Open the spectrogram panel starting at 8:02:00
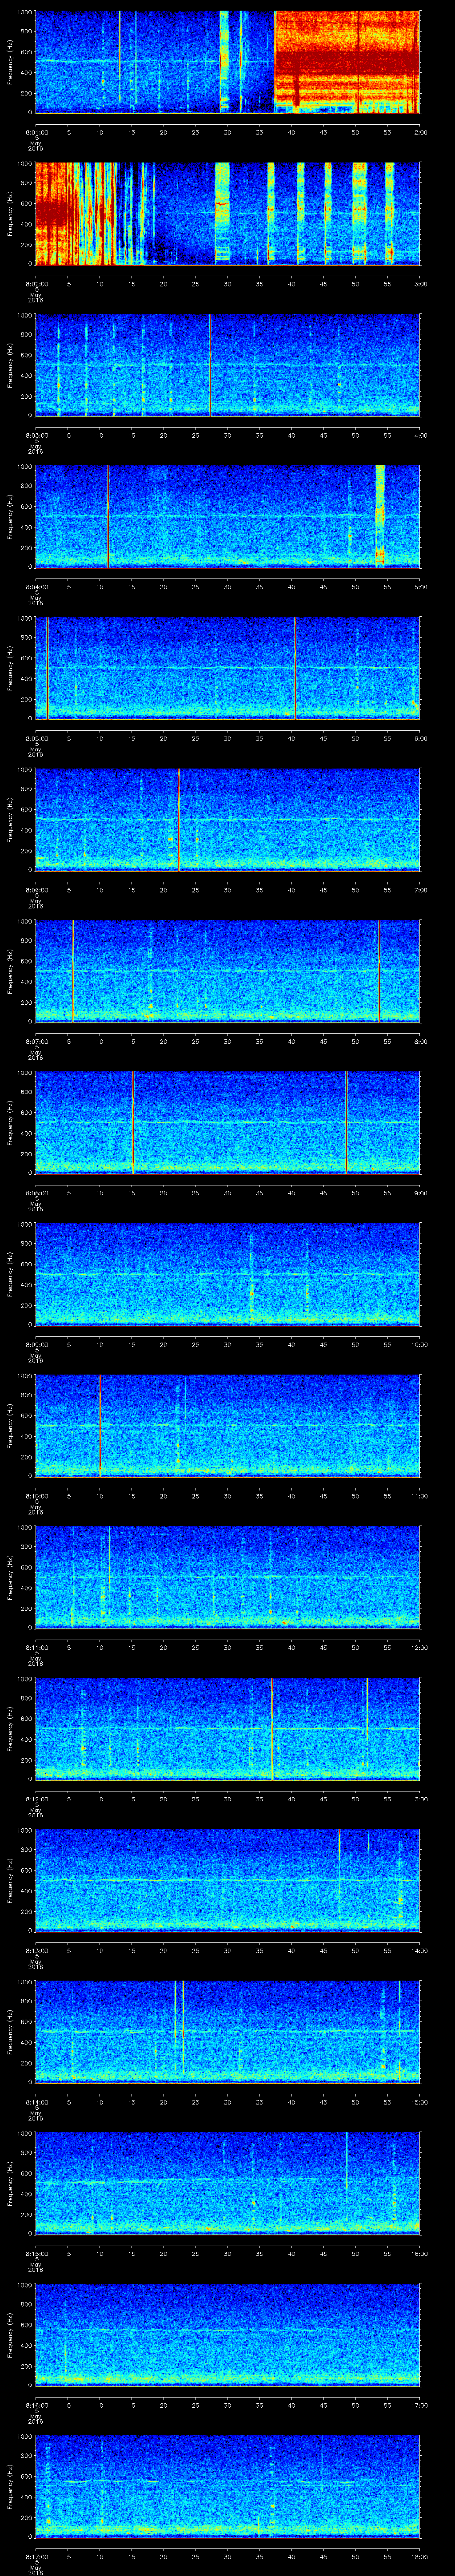The height and width of the screenshot is (2576, 455). 228,213
